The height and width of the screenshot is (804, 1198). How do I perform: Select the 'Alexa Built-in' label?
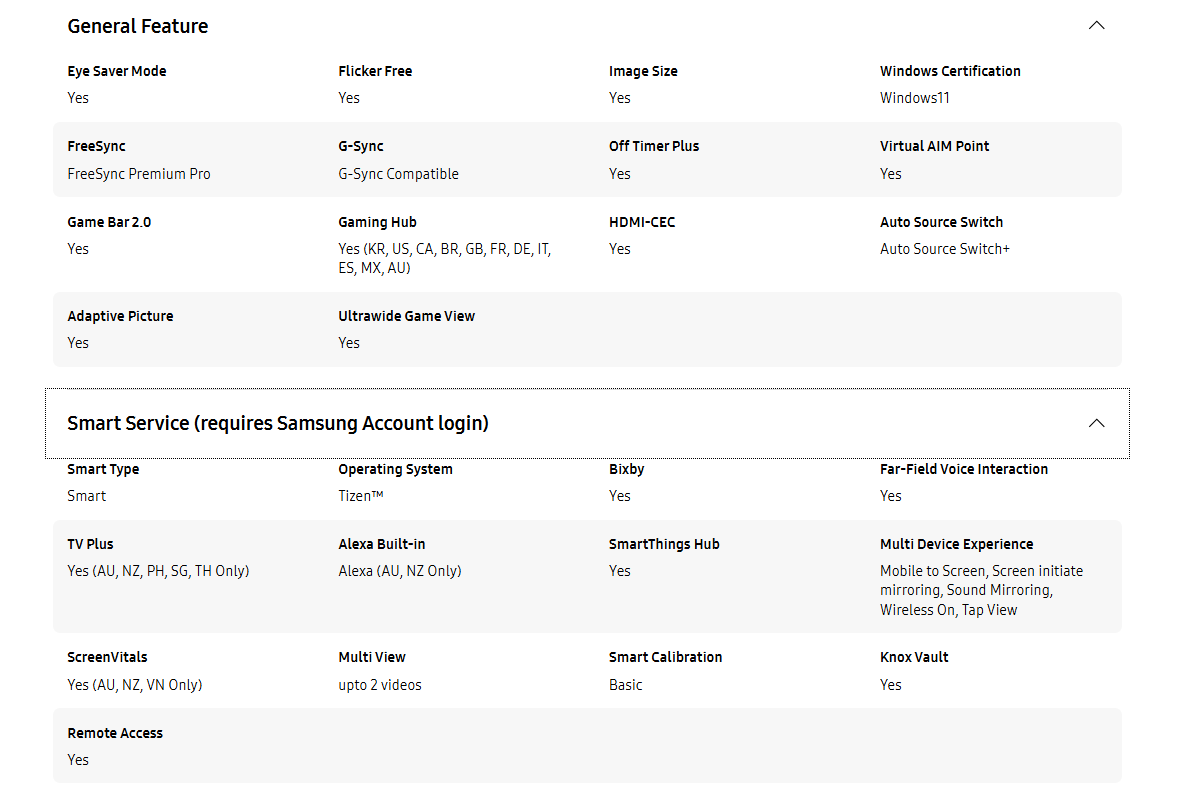pyautogui.click(x=382, y=544)
